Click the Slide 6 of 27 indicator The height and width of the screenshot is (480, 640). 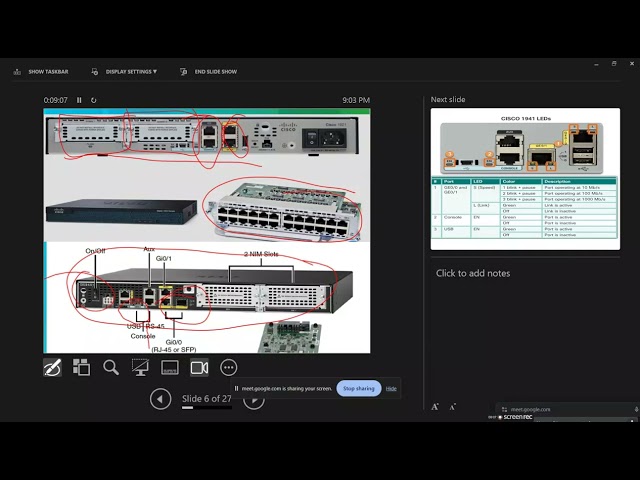(207, 399)
